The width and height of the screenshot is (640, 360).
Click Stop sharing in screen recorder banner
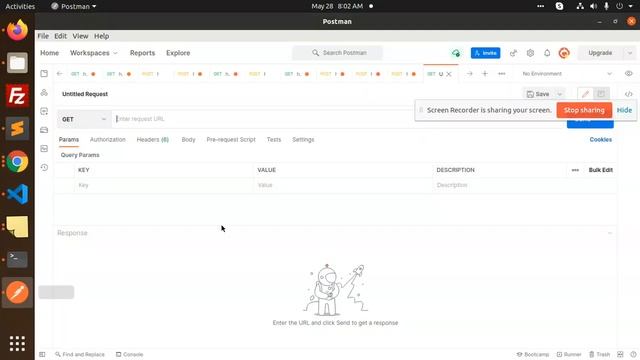tap(584, 110)
